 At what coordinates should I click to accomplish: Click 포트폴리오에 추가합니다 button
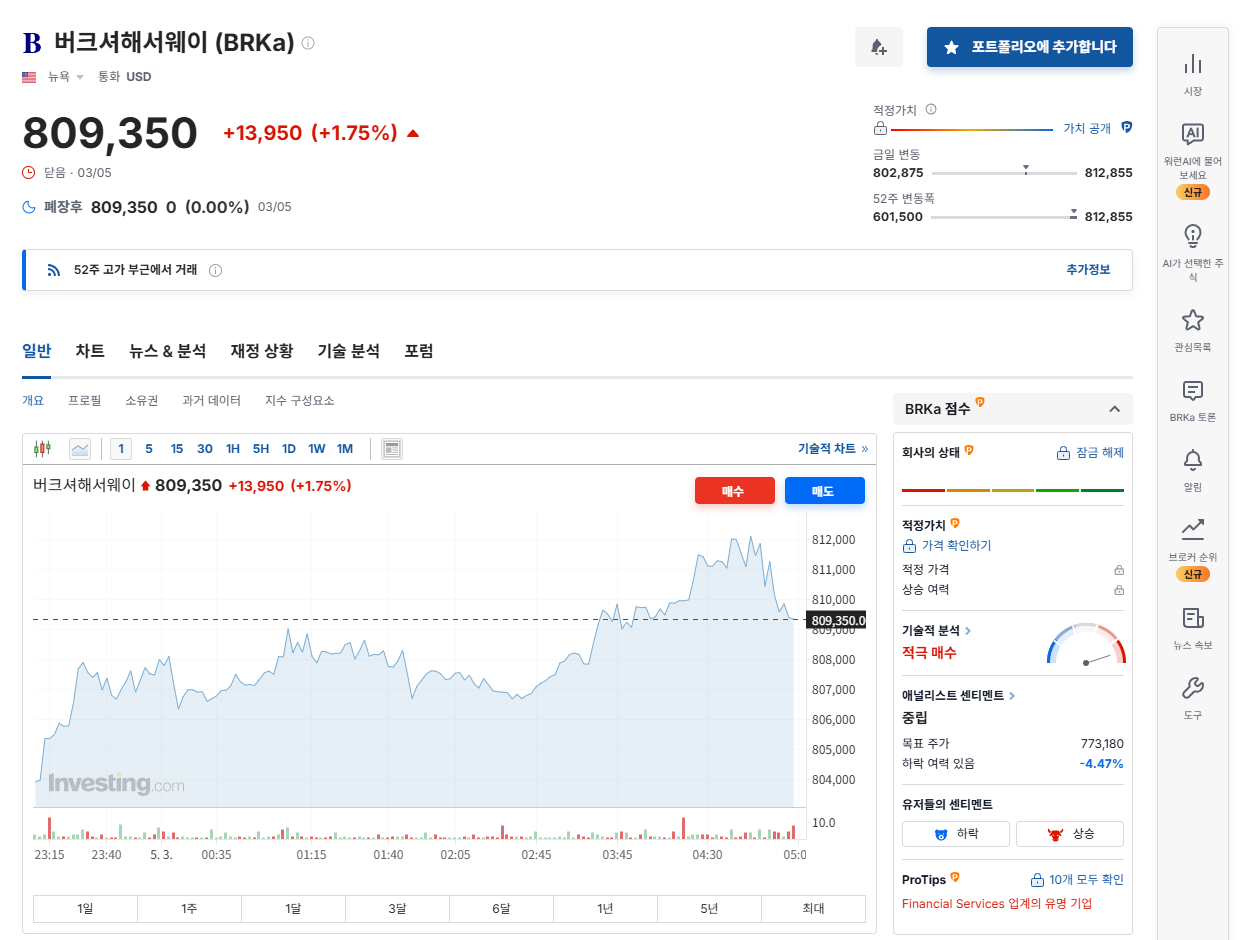point(1030,47)
